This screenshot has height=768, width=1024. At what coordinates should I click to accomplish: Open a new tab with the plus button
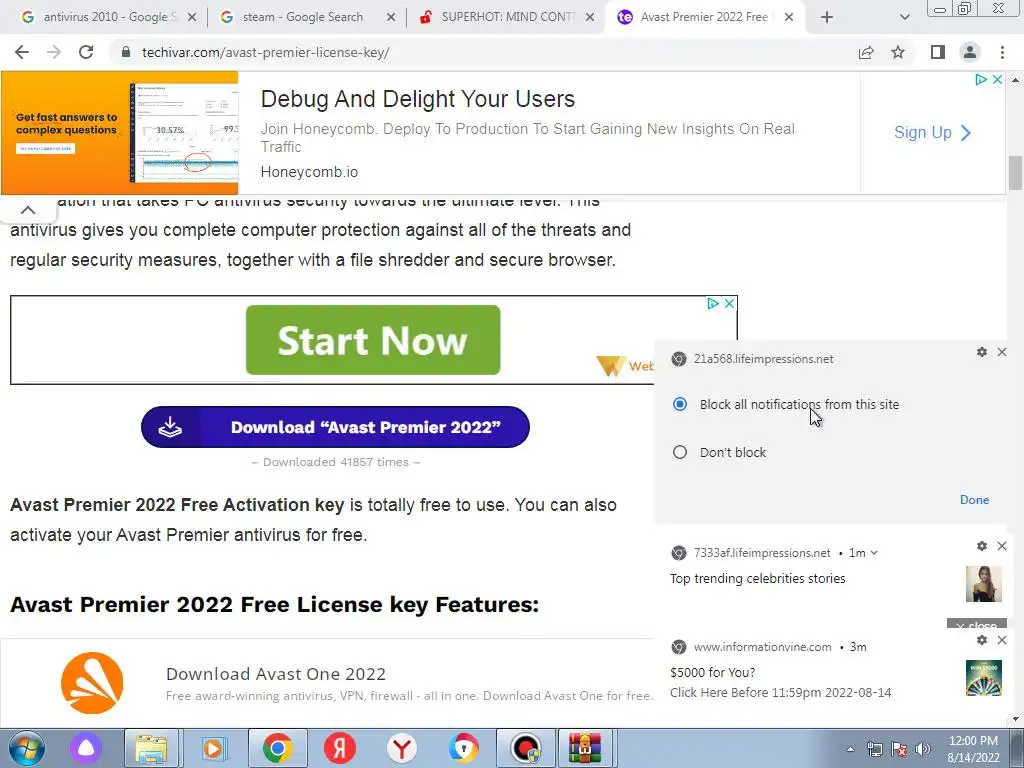click(x=827, y=18)
